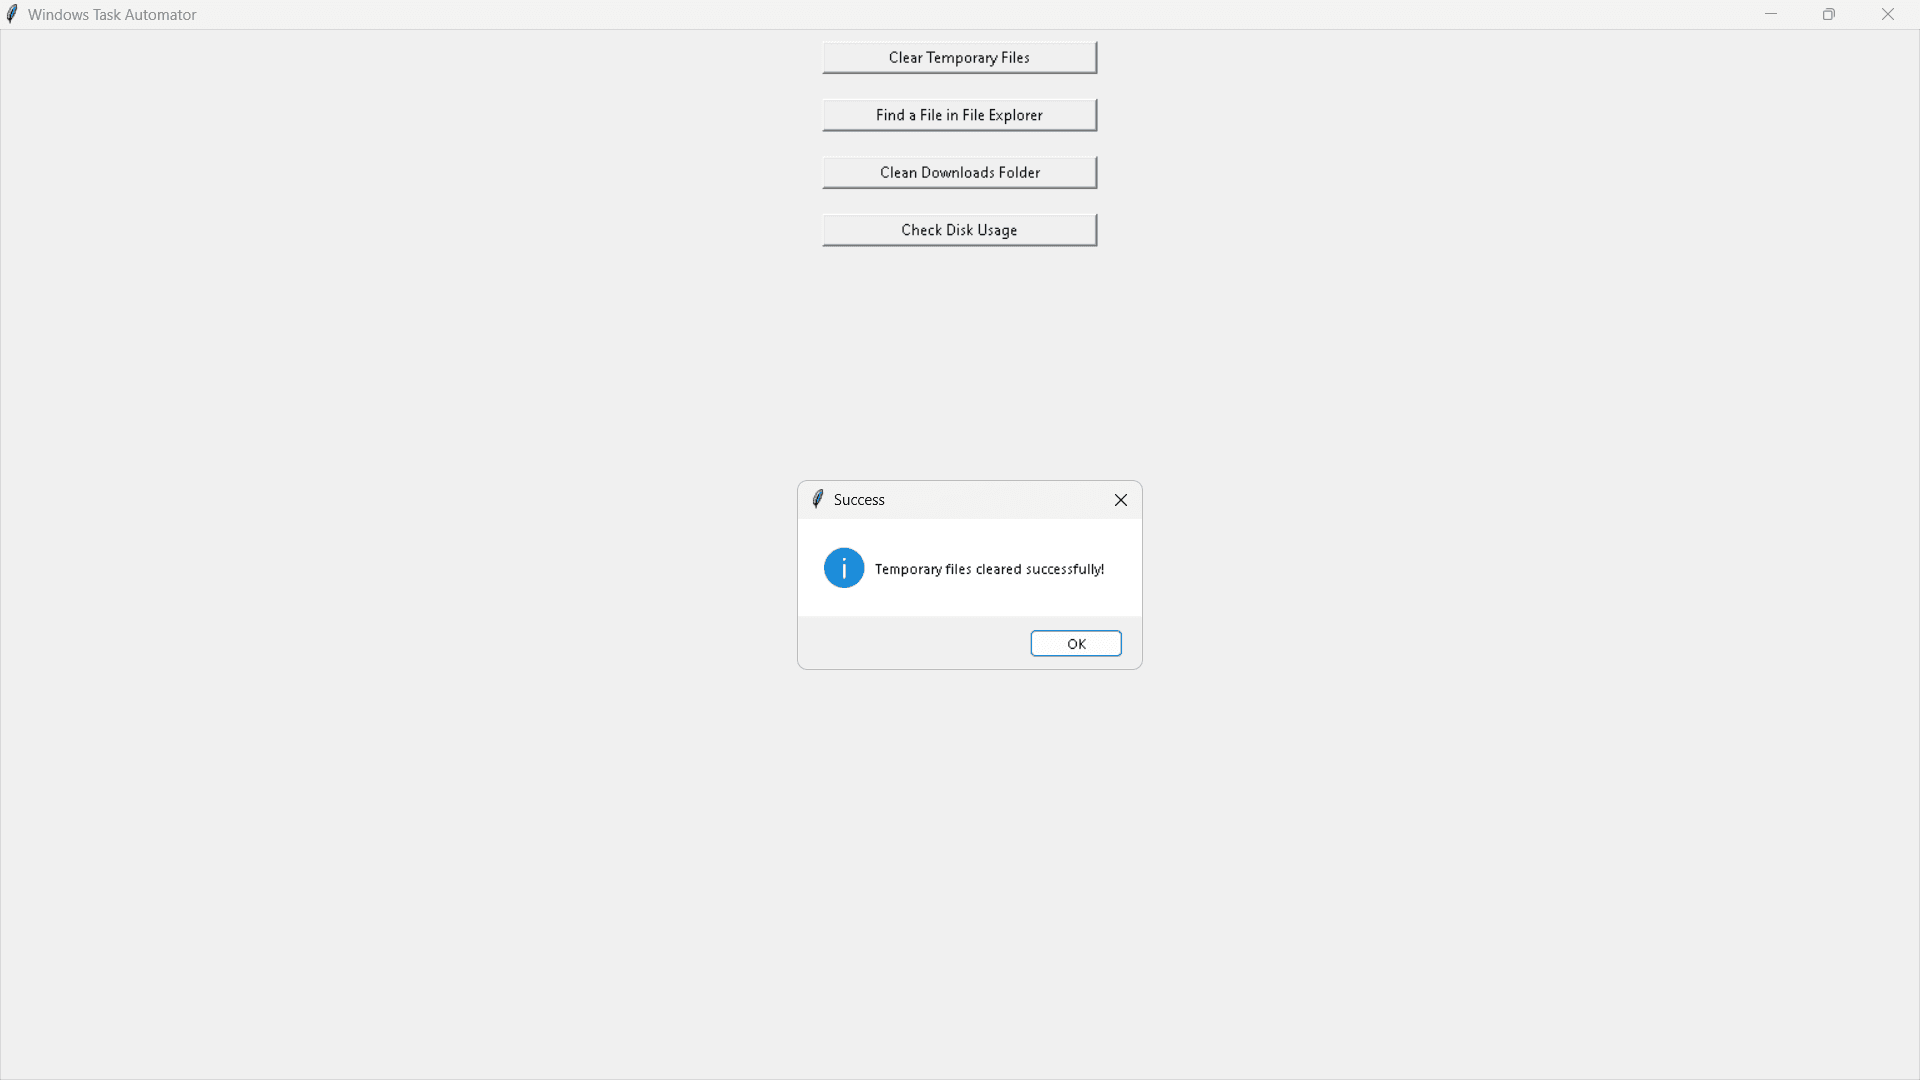Select the Temporary files cleared successfully message
Viewport: 1920px width, 1080px height.
pos(989,569)
